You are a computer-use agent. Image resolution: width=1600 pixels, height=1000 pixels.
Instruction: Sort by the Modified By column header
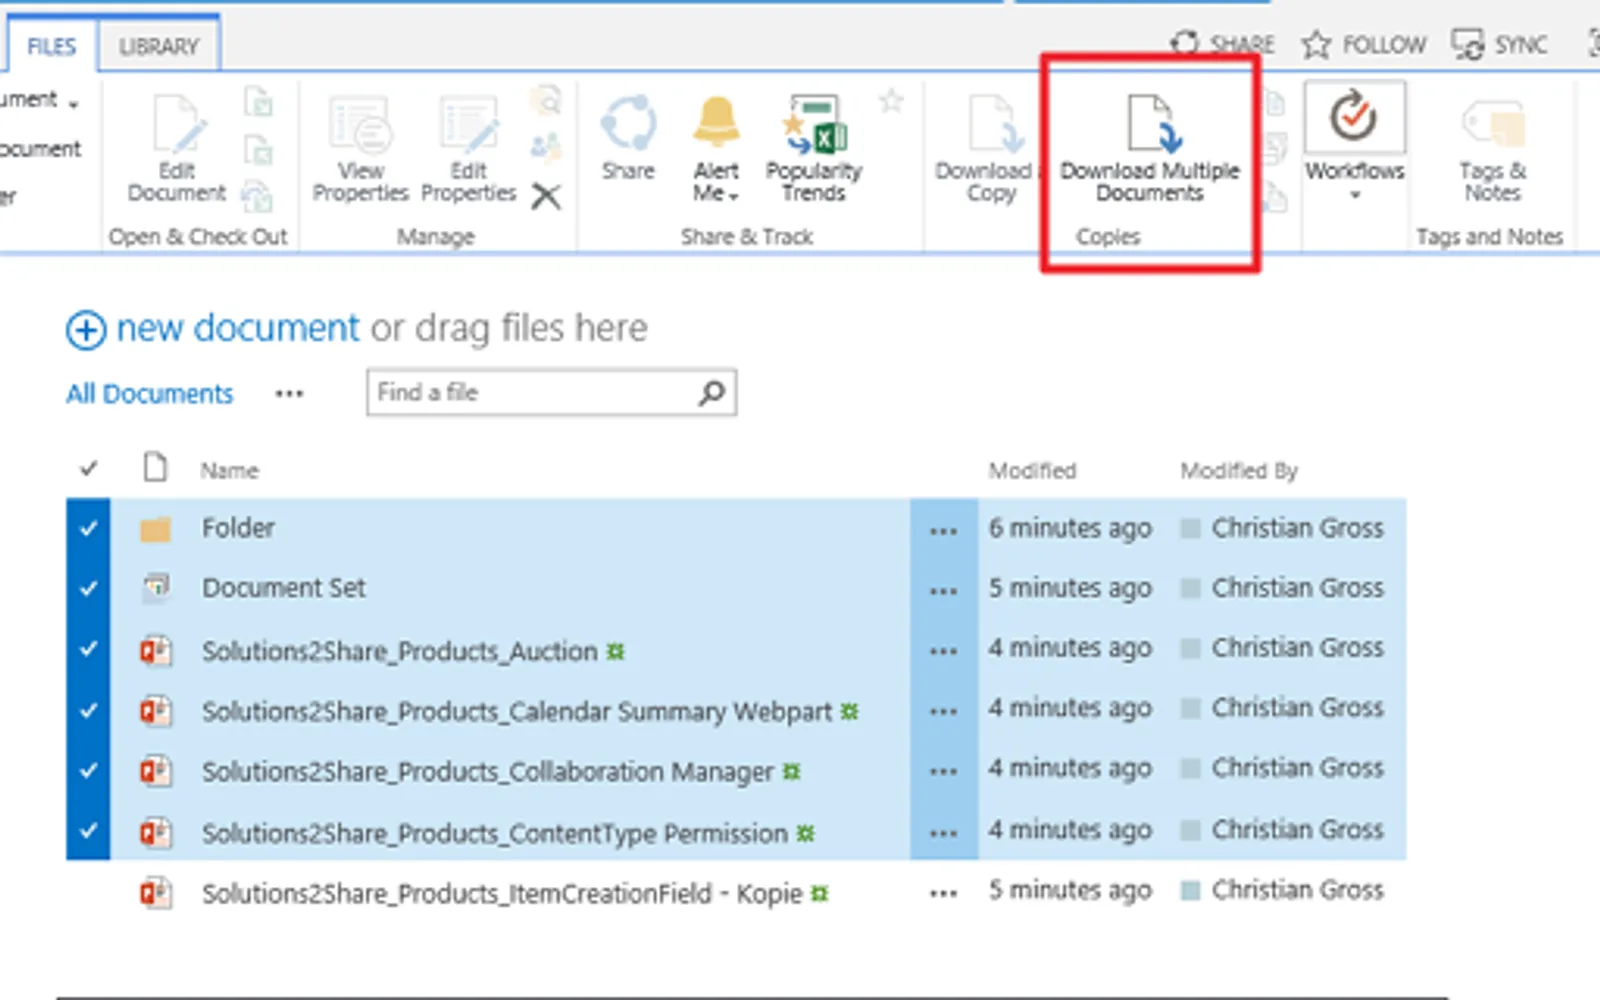click(1239, 470)
